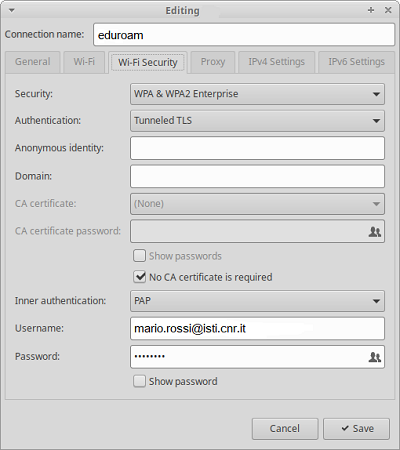The width and height of the screenshot is (400, 450).
Task: Click the window menu arrow in title bar
Action: 12,10
